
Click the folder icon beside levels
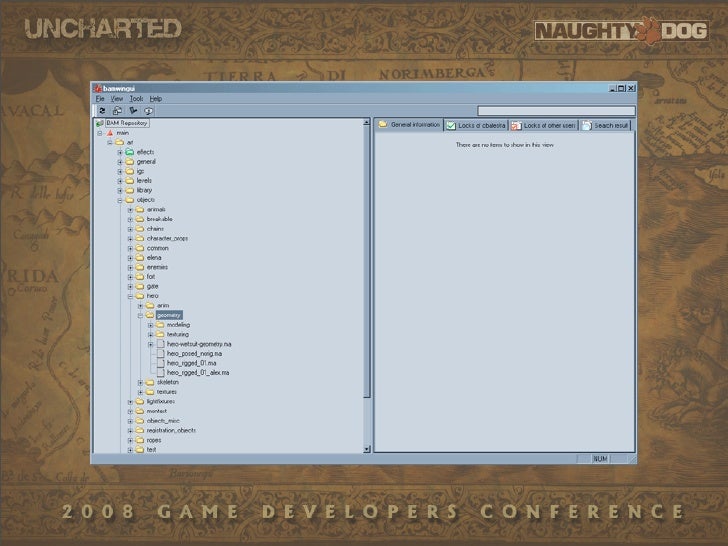[x=130, y=181]
